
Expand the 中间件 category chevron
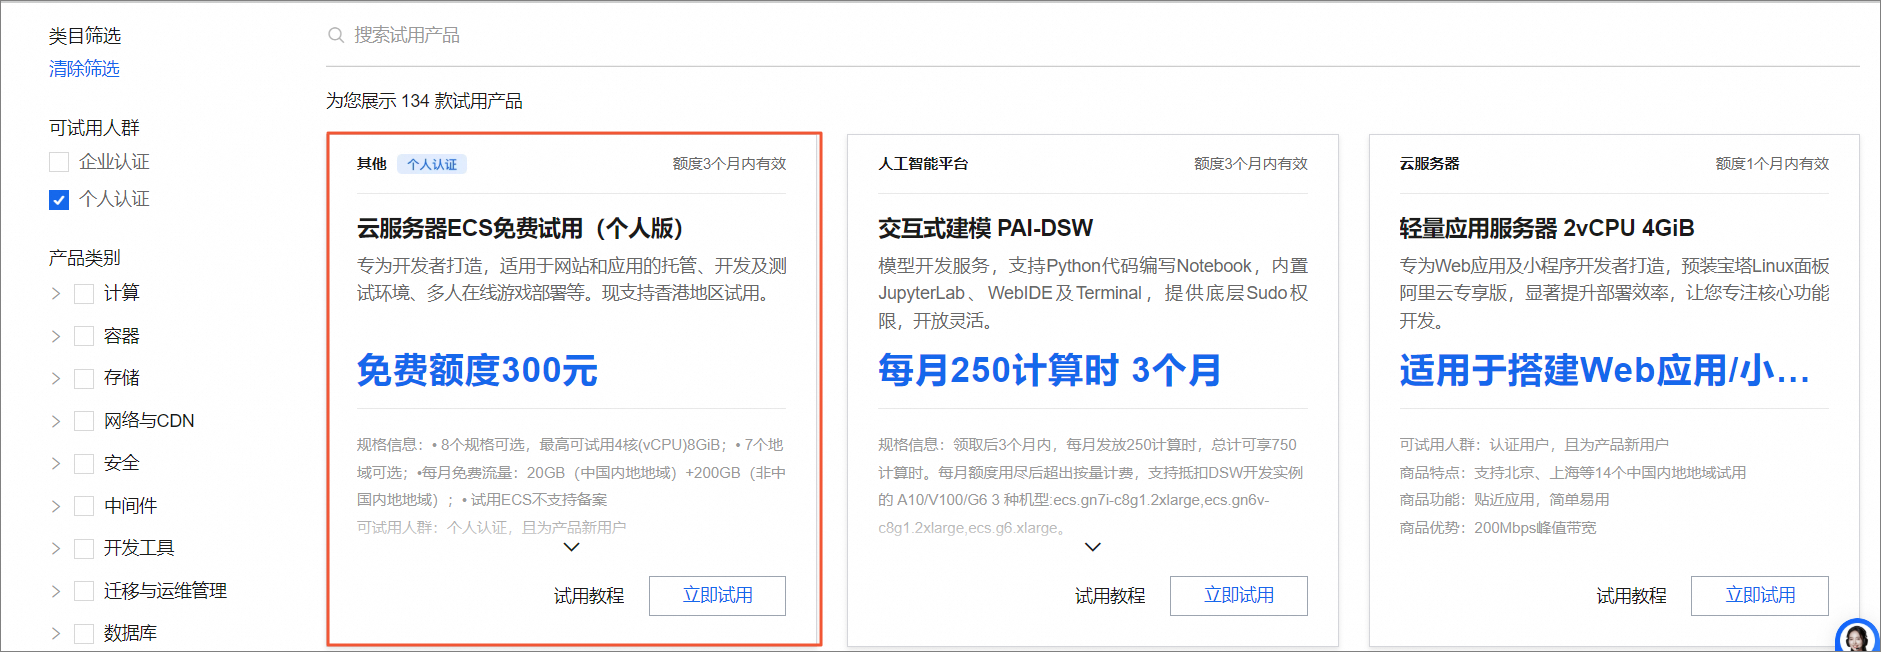click(56, 506)
